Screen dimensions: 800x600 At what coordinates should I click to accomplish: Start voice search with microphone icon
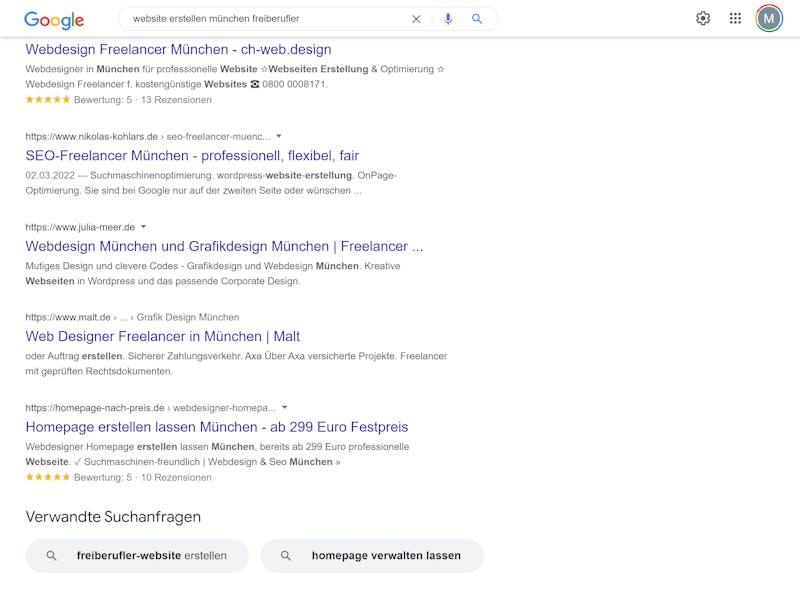click(448, 19)
